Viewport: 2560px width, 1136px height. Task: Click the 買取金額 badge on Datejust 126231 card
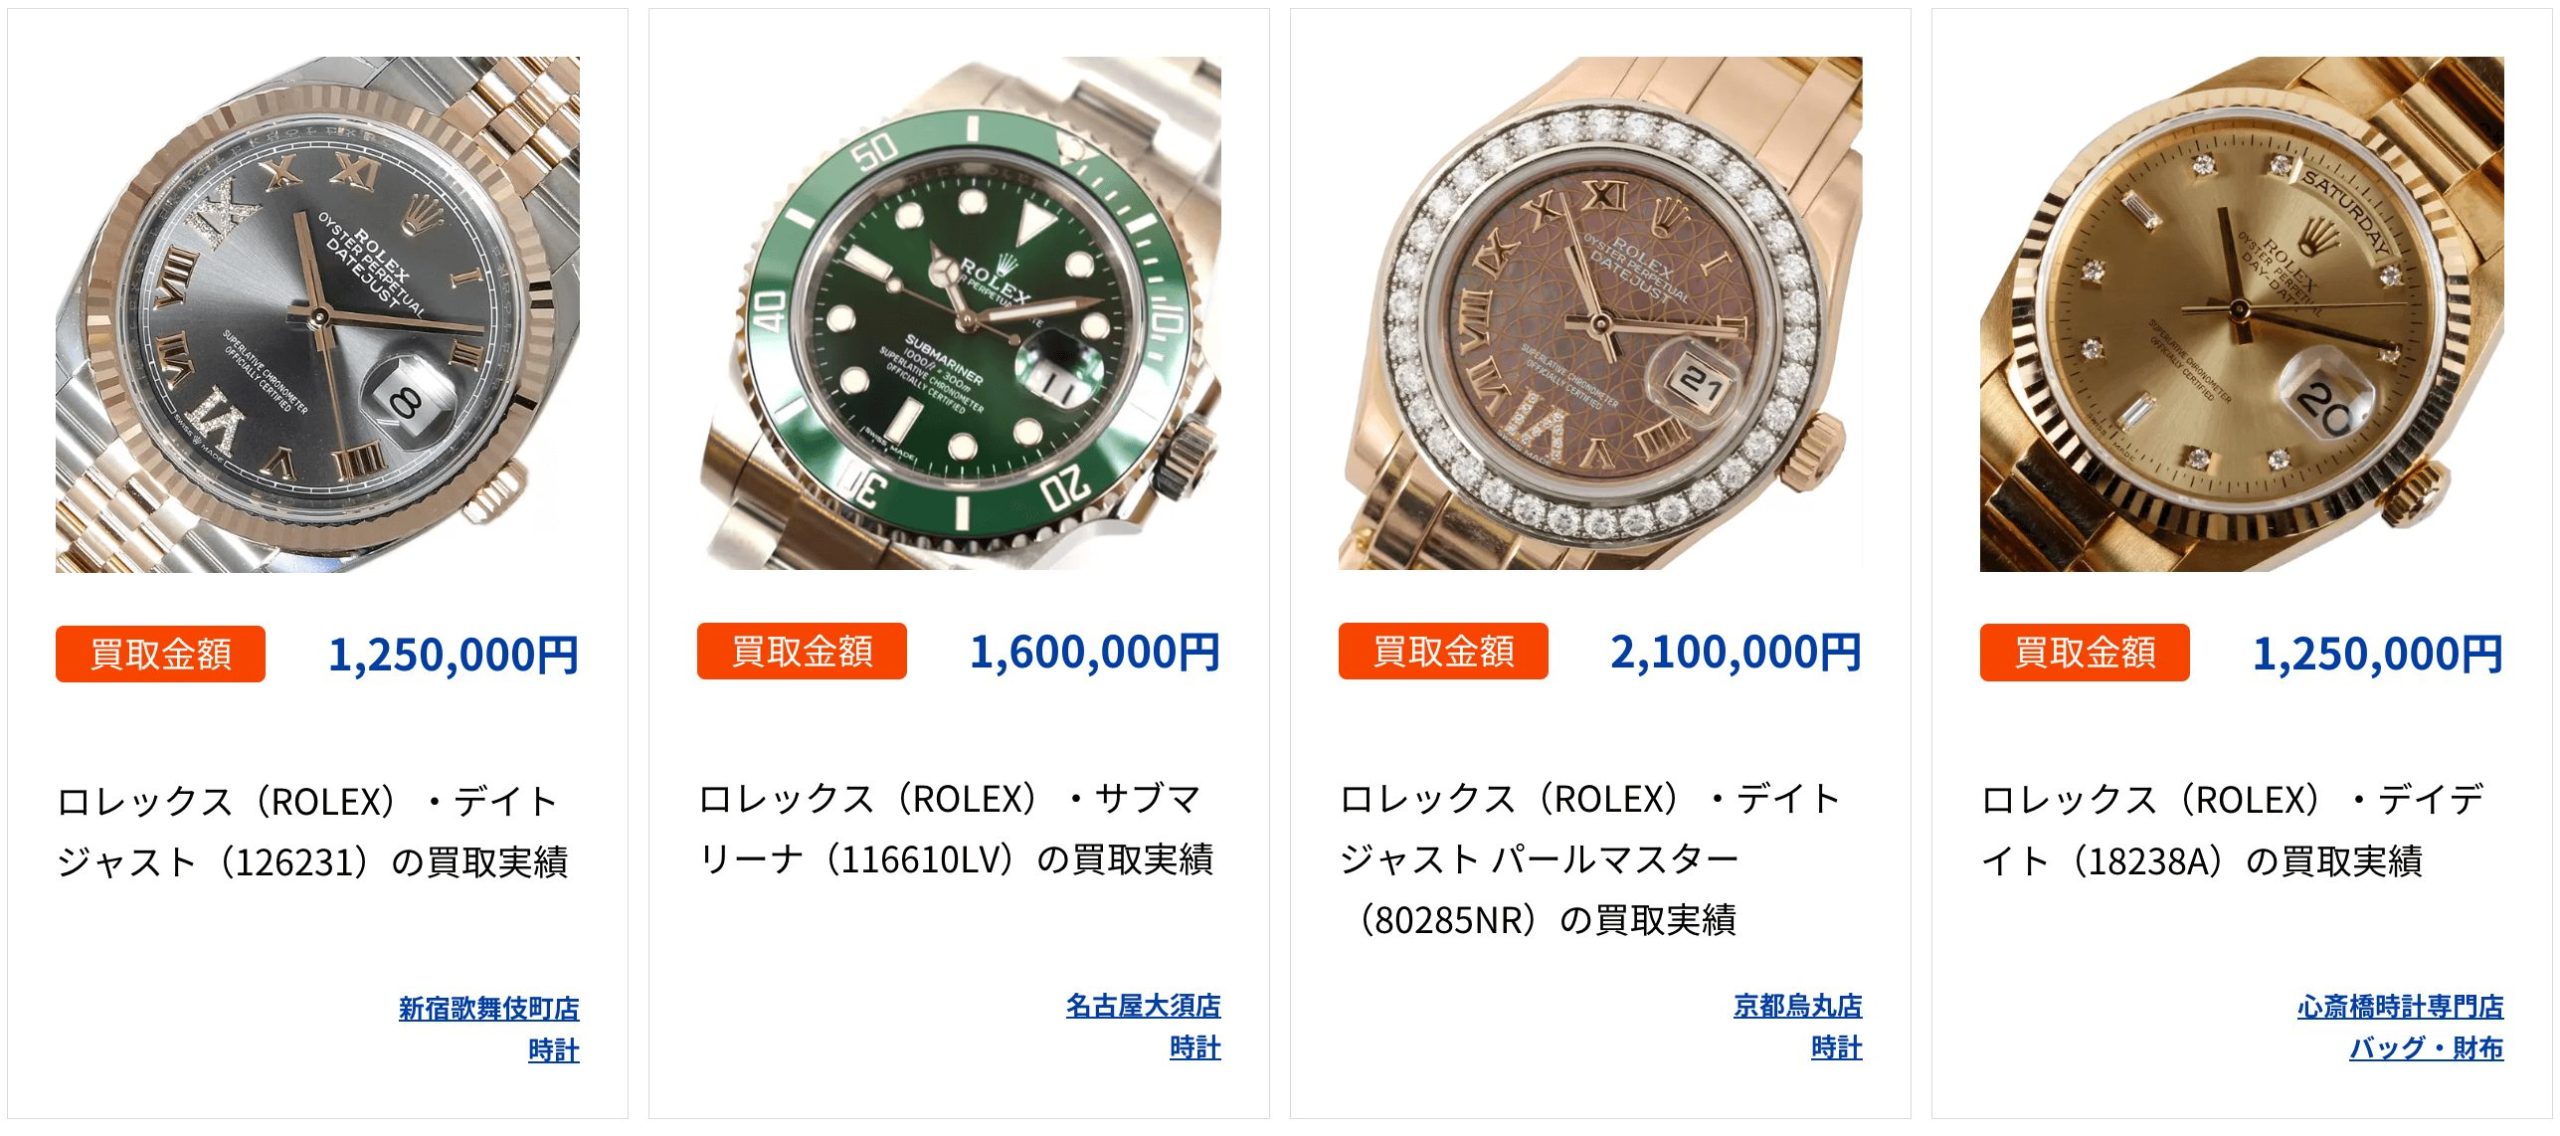point(161,654)
